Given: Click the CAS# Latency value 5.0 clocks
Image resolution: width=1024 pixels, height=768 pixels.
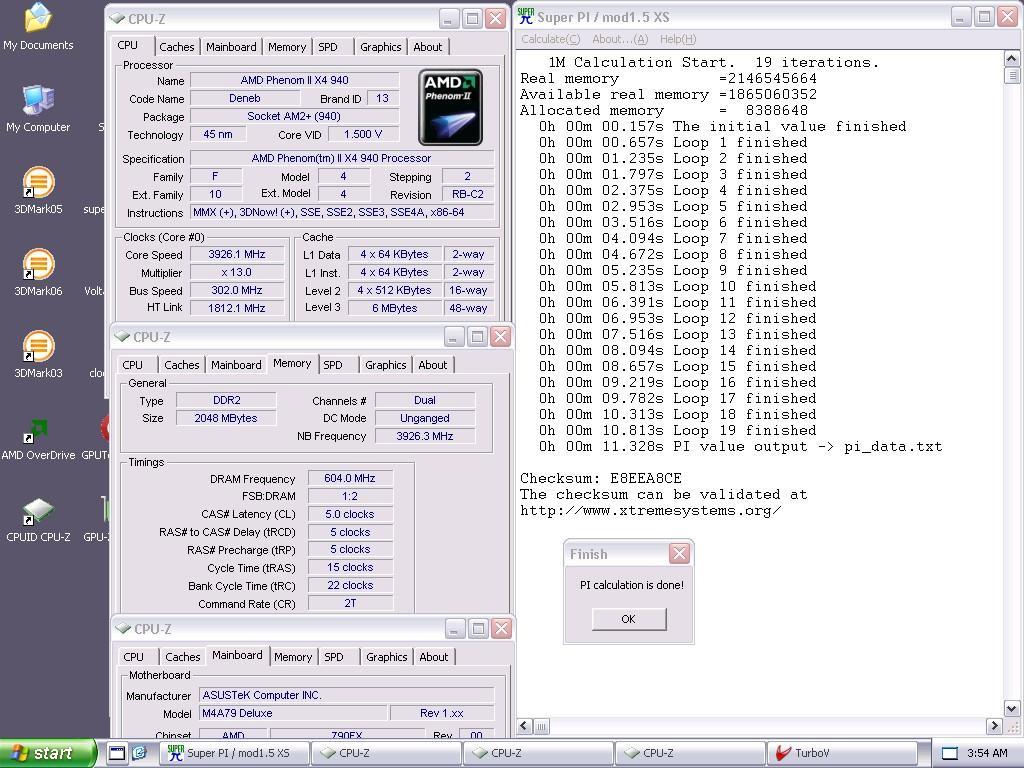Looking at the screenshot, I should click(350, 514).
